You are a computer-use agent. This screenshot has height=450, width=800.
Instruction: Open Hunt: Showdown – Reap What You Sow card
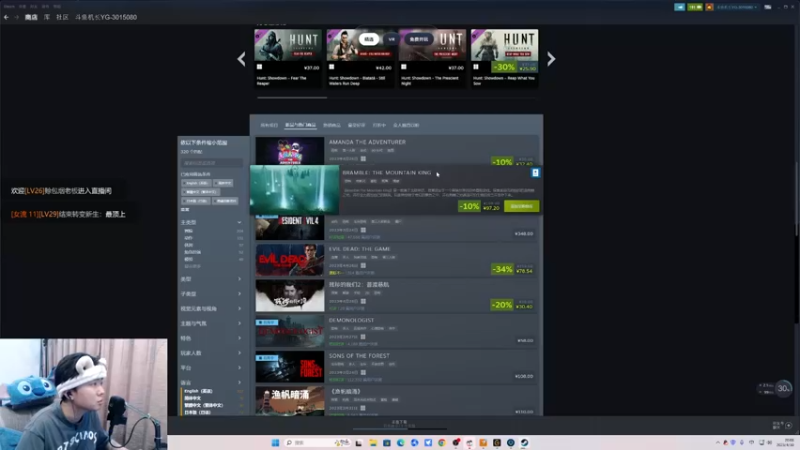504,58
